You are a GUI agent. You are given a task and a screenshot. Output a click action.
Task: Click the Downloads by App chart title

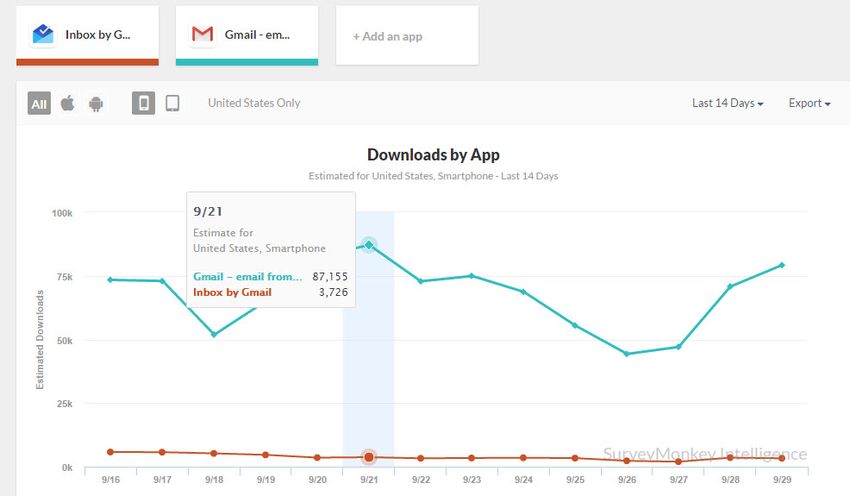click(433, 155)
